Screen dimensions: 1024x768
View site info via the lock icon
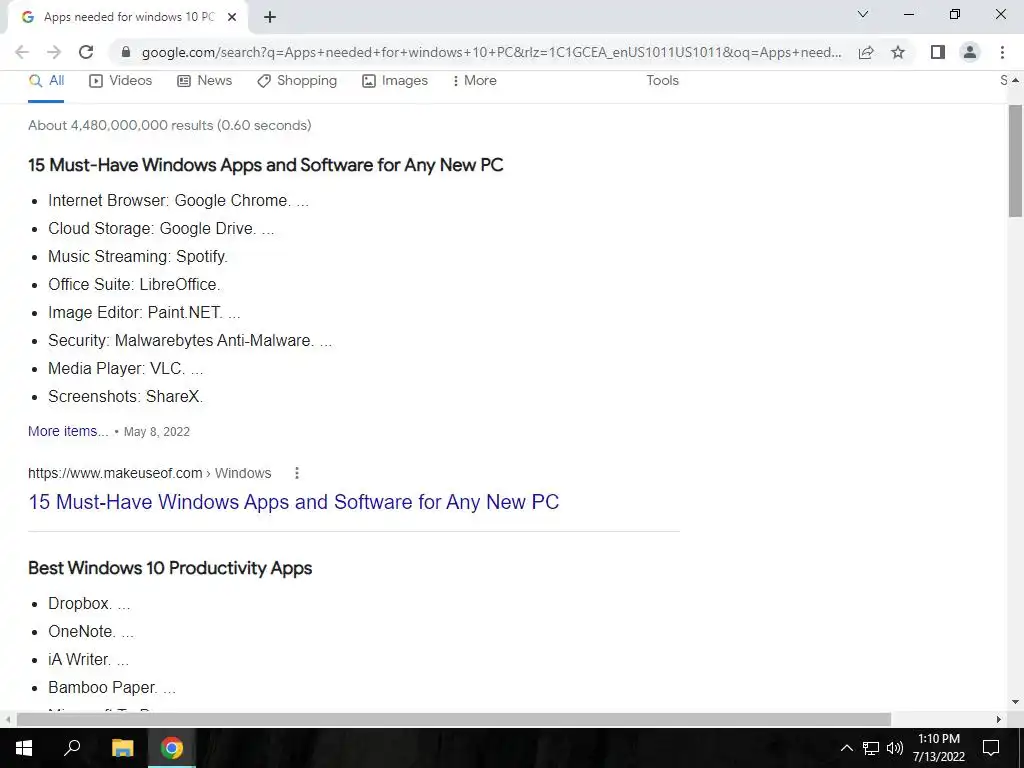pos(126,52)
